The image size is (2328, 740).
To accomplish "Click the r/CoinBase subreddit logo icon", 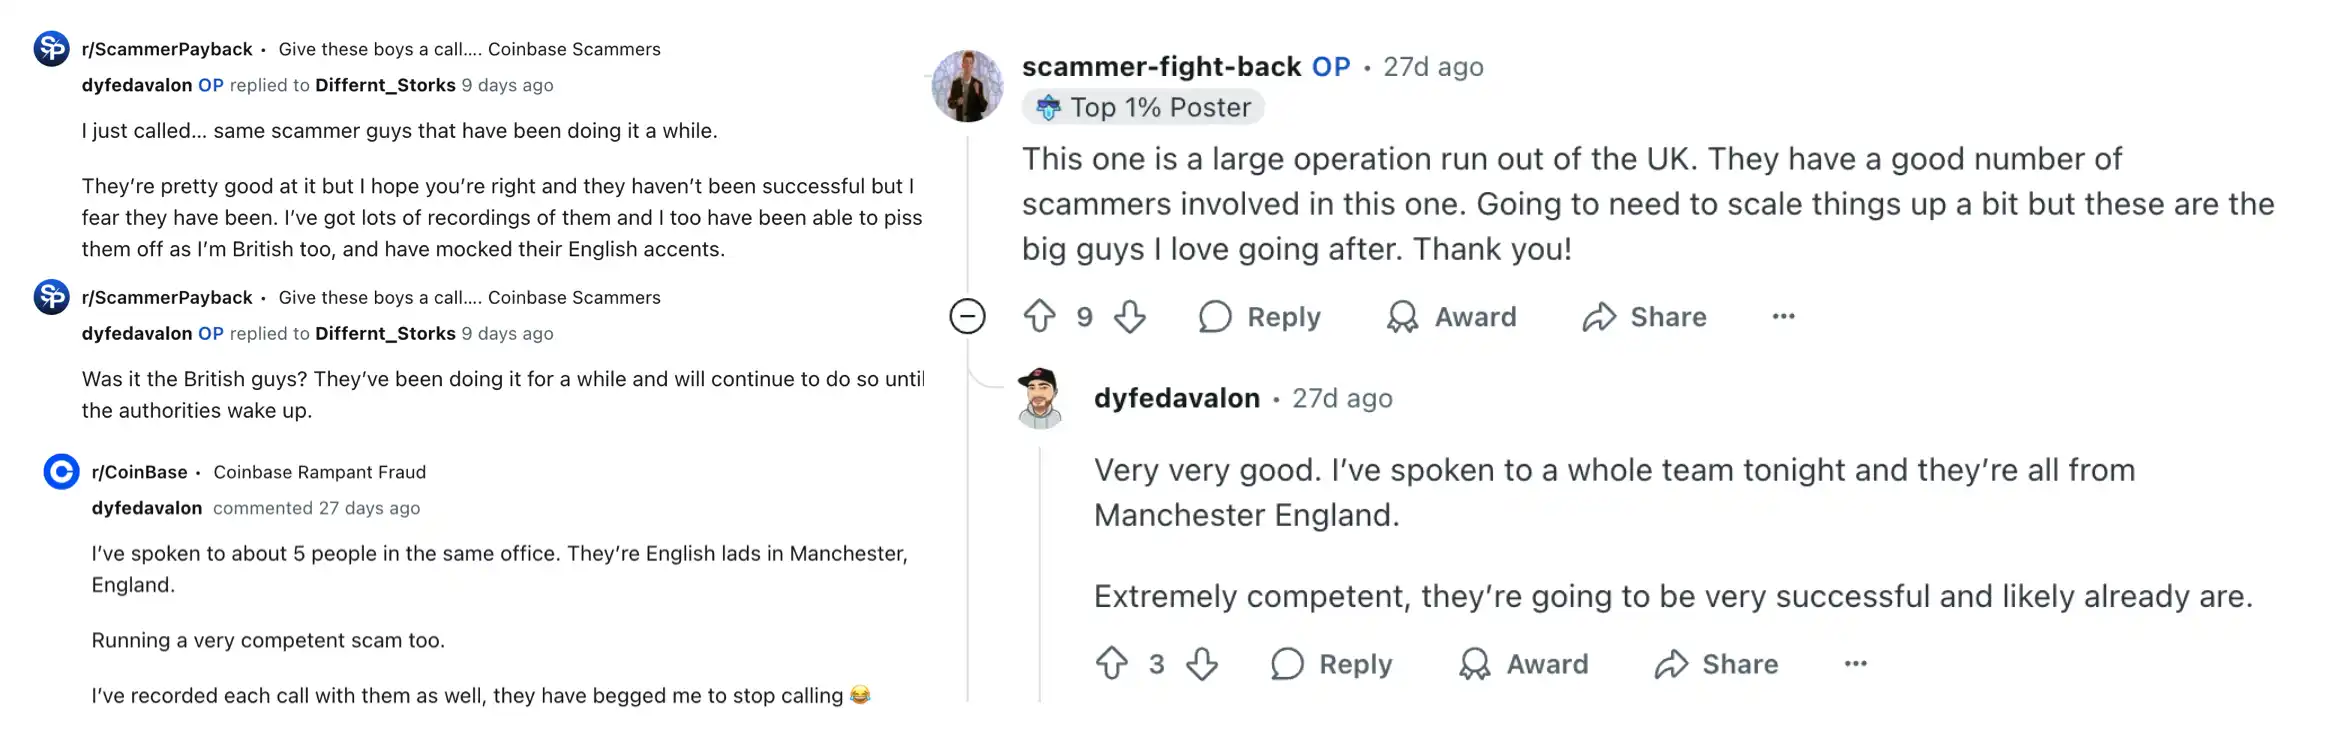I will [61, 471].
